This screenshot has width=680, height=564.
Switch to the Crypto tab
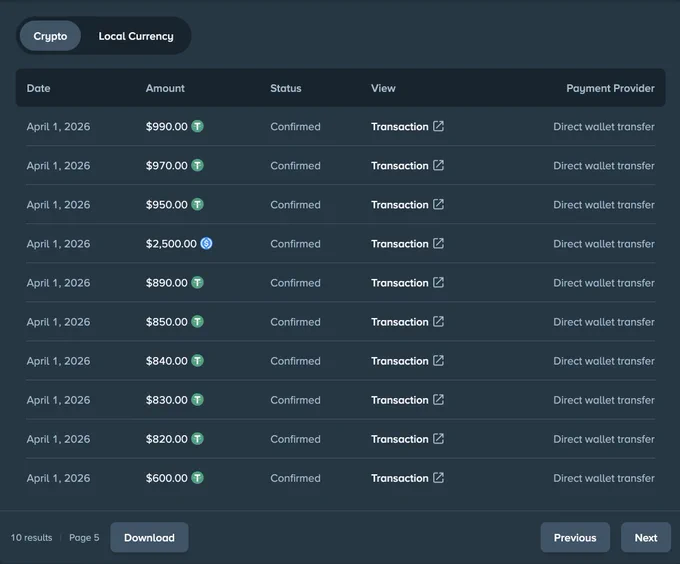click(x=50, y=36)
